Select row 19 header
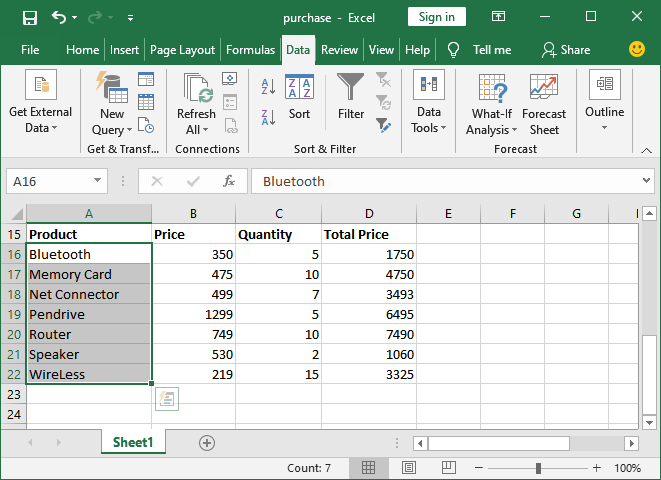 [13, 314]
